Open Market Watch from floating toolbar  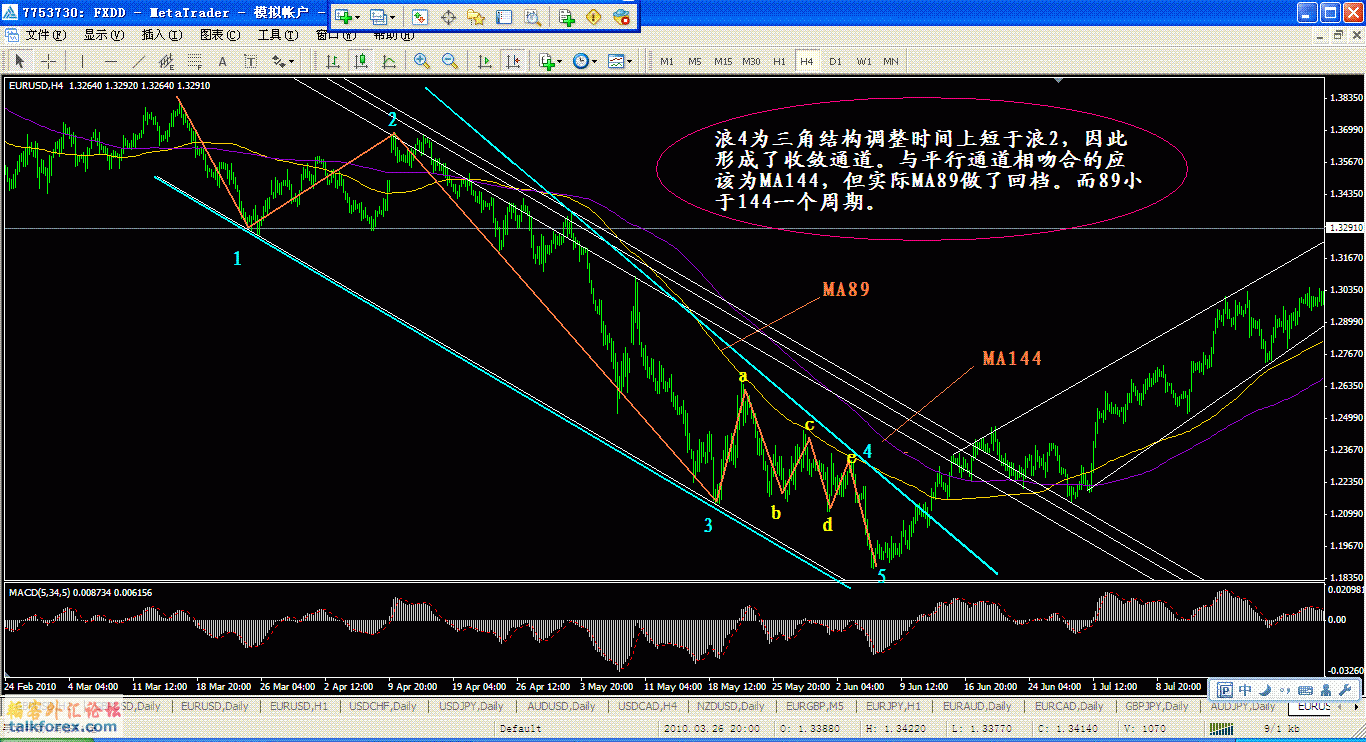[x=420, y=17]
